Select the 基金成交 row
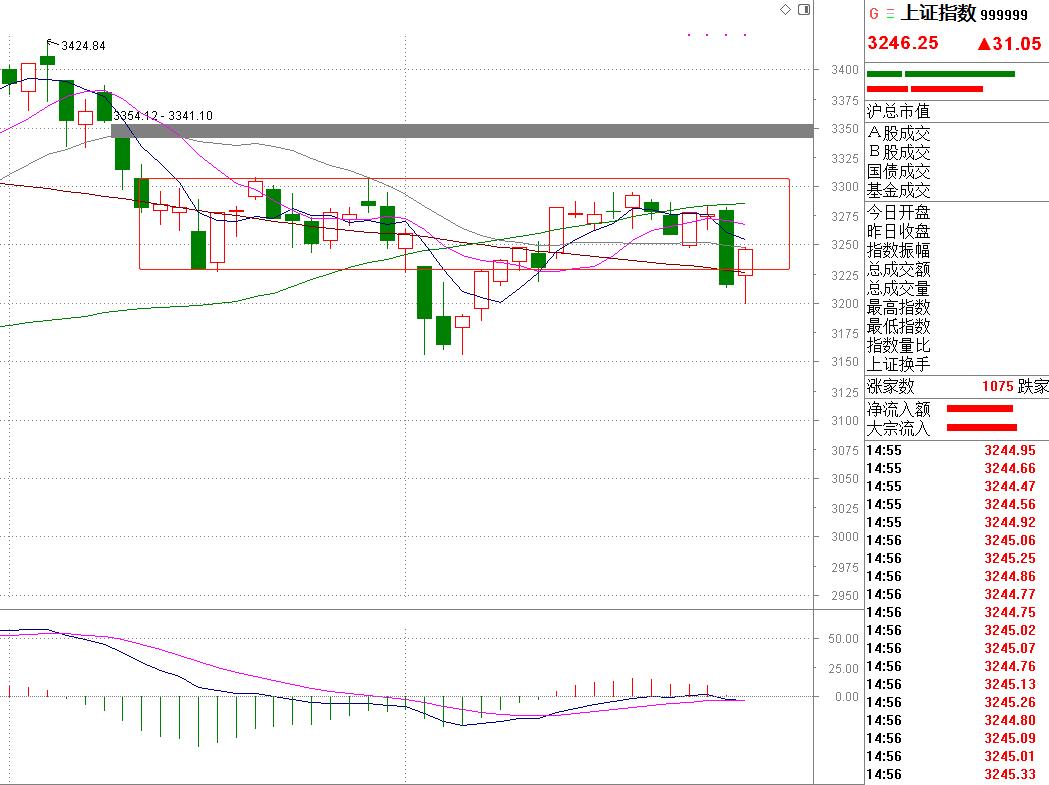The height and width of the screenshot is (785, 1049). pyautogui.click(x=957, y=190)
